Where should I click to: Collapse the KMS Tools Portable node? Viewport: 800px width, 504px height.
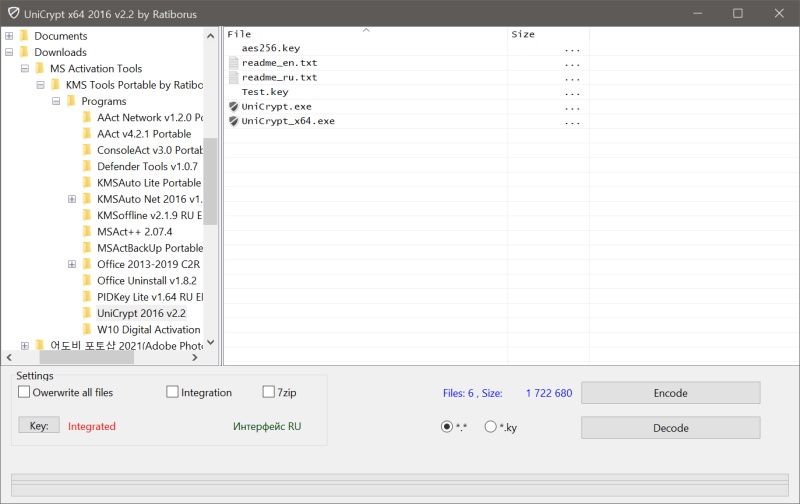pos(40,85)
